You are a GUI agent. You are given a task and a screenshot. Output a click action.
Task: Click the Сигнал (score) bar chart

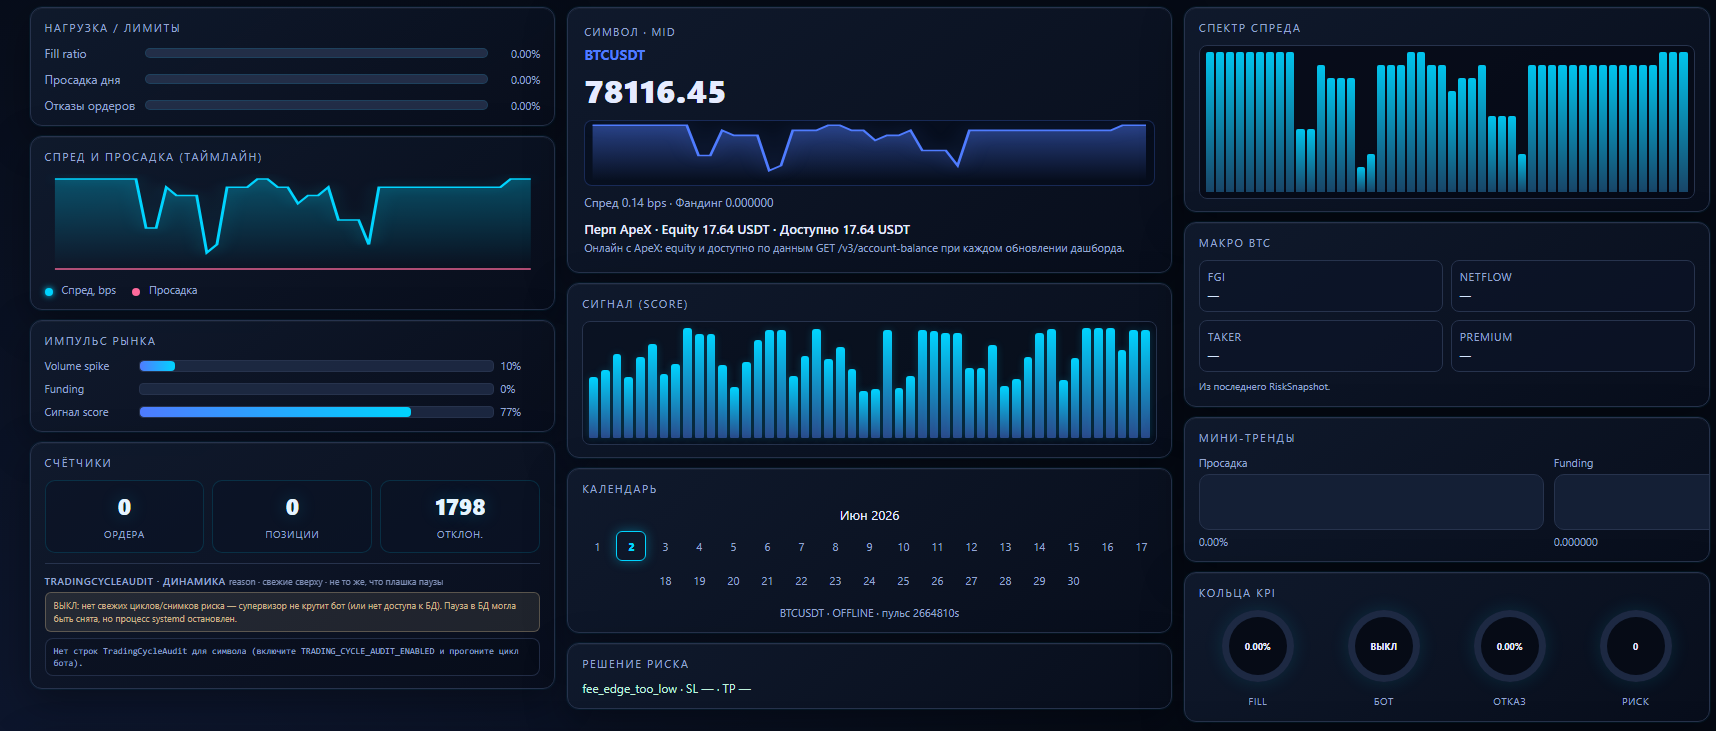click(869, 383)
